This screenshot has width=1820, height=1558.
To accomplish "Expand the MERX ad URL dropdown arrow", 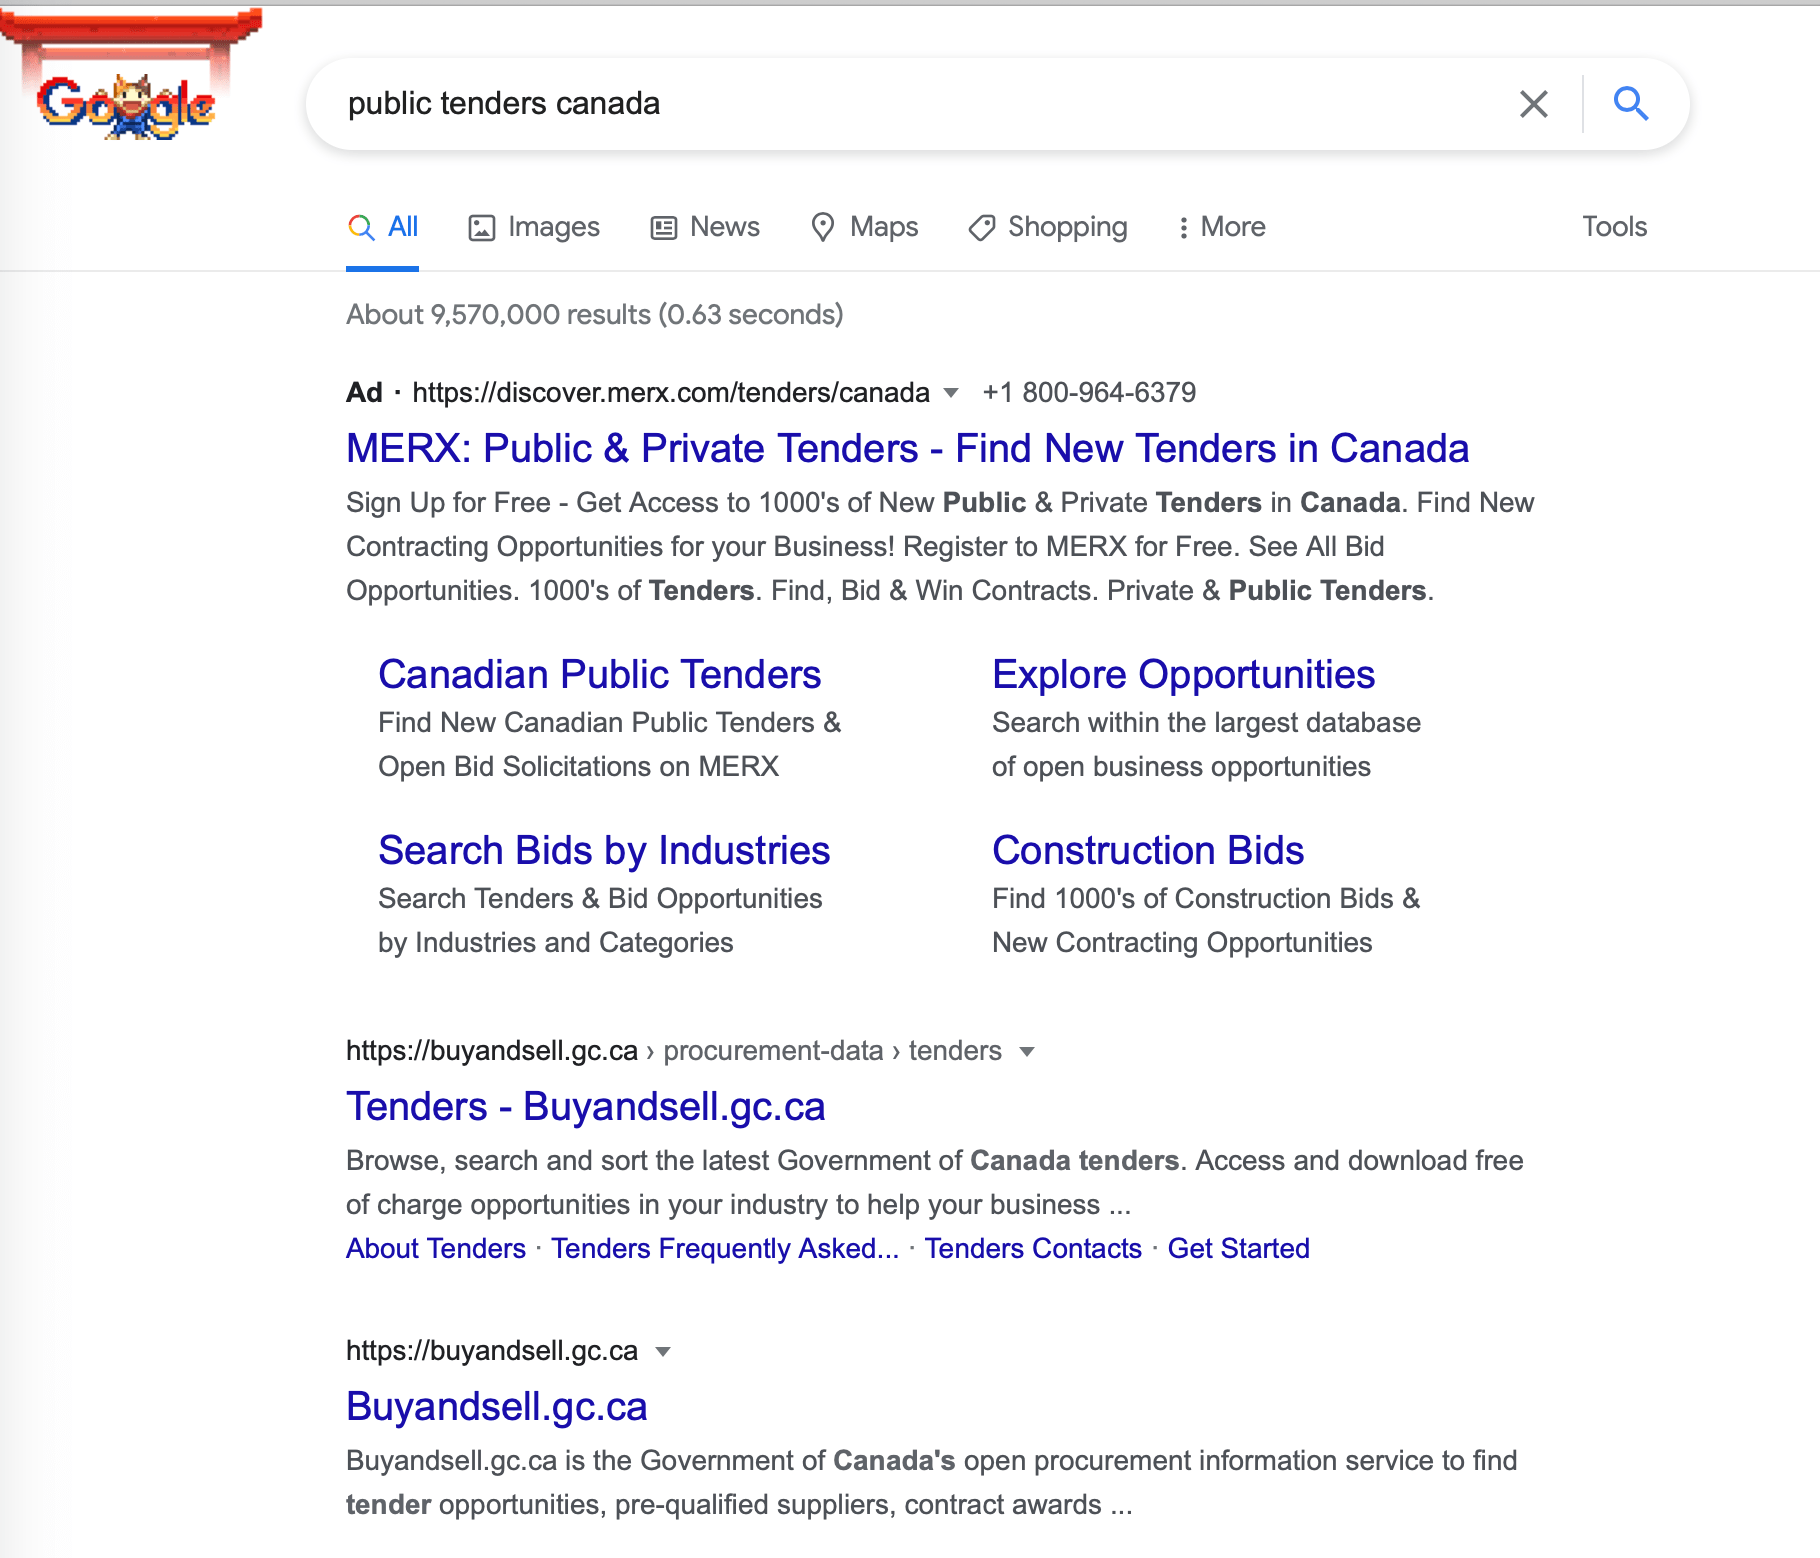I will tap(951, 392).
